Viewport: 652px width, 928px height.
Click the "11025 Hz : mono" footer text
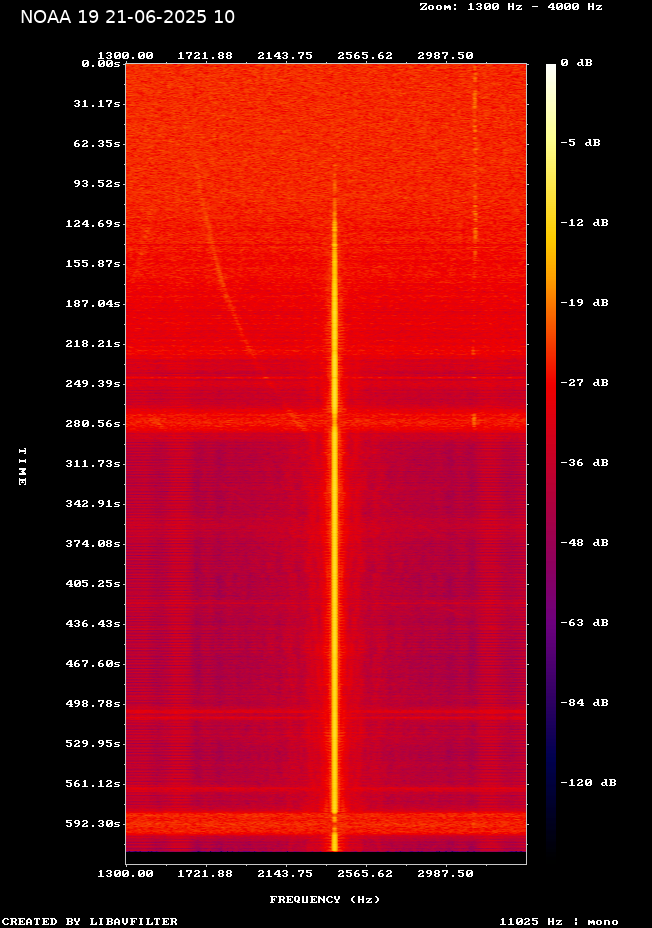click(x=559, y=921)
